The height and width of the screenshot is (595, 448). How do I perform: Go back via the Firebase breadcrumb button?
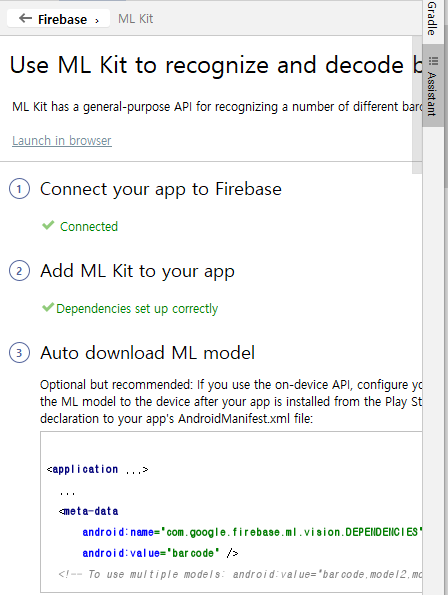point(58,18)
